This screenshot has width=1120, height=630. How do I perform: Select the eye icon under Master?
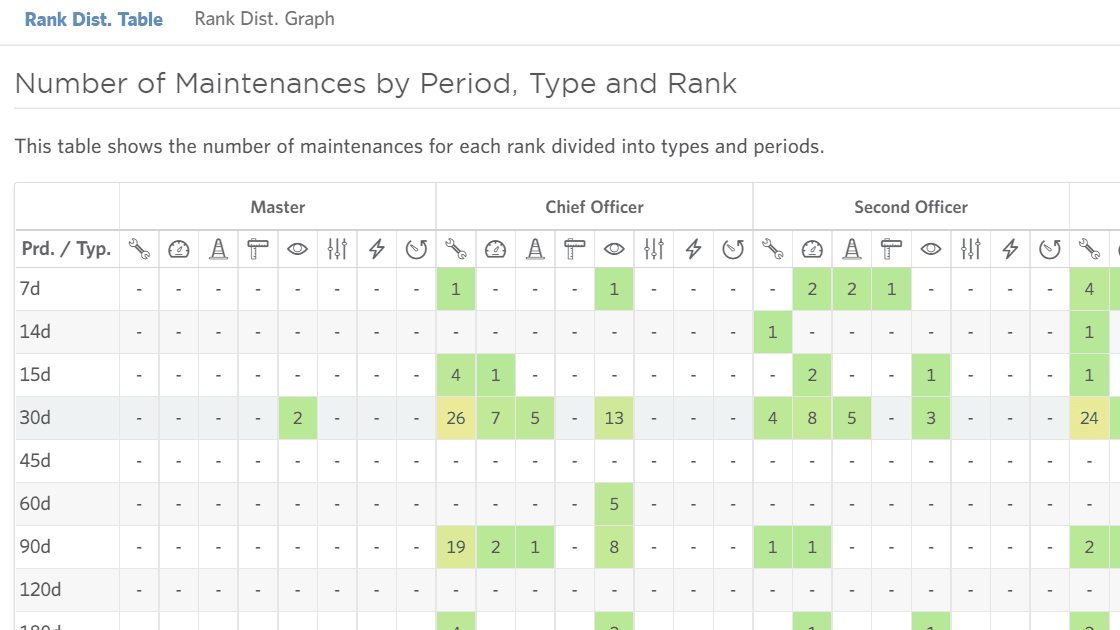[x=297, y=249]
